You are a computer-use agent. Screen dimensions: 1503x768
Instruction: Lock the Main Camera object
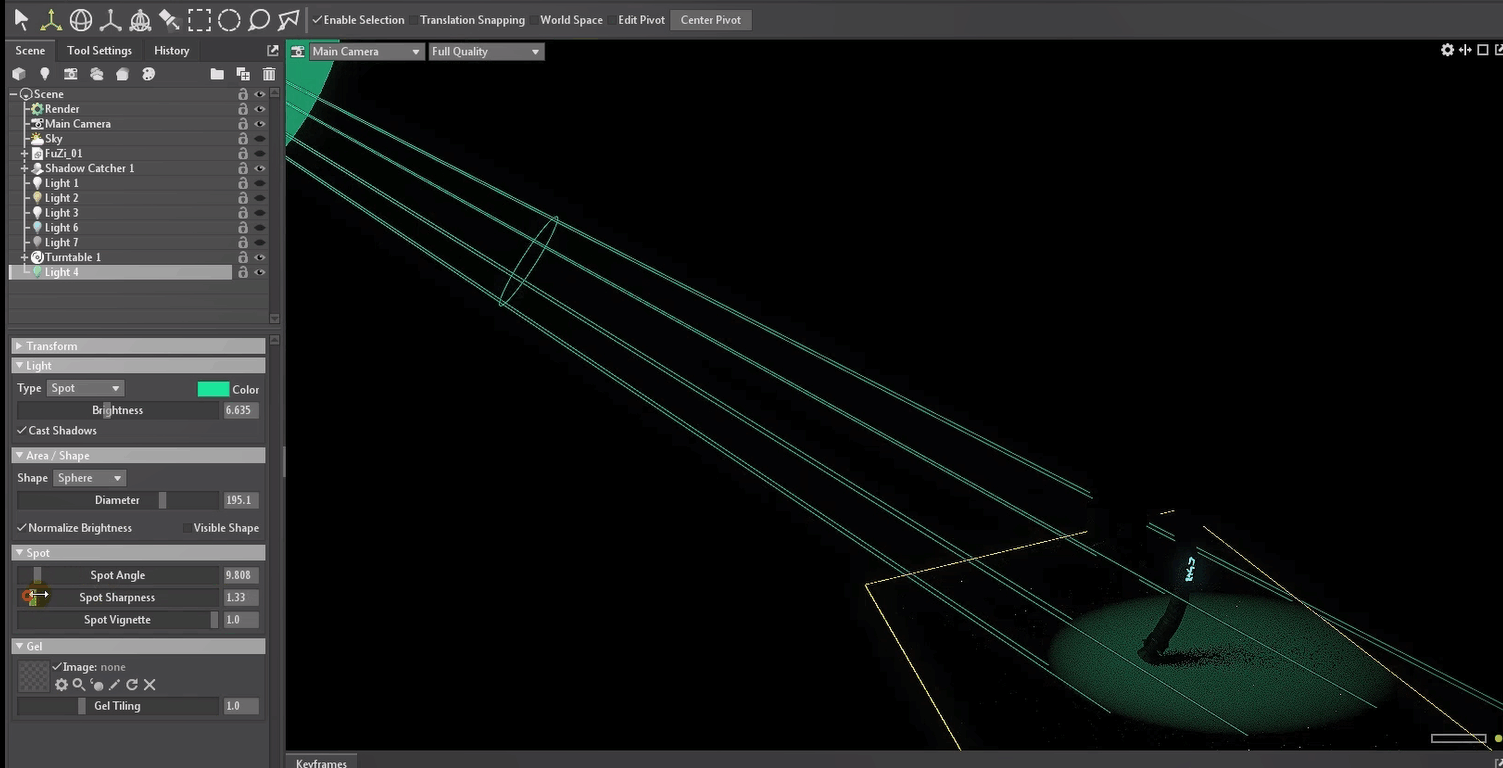(243, 124)
